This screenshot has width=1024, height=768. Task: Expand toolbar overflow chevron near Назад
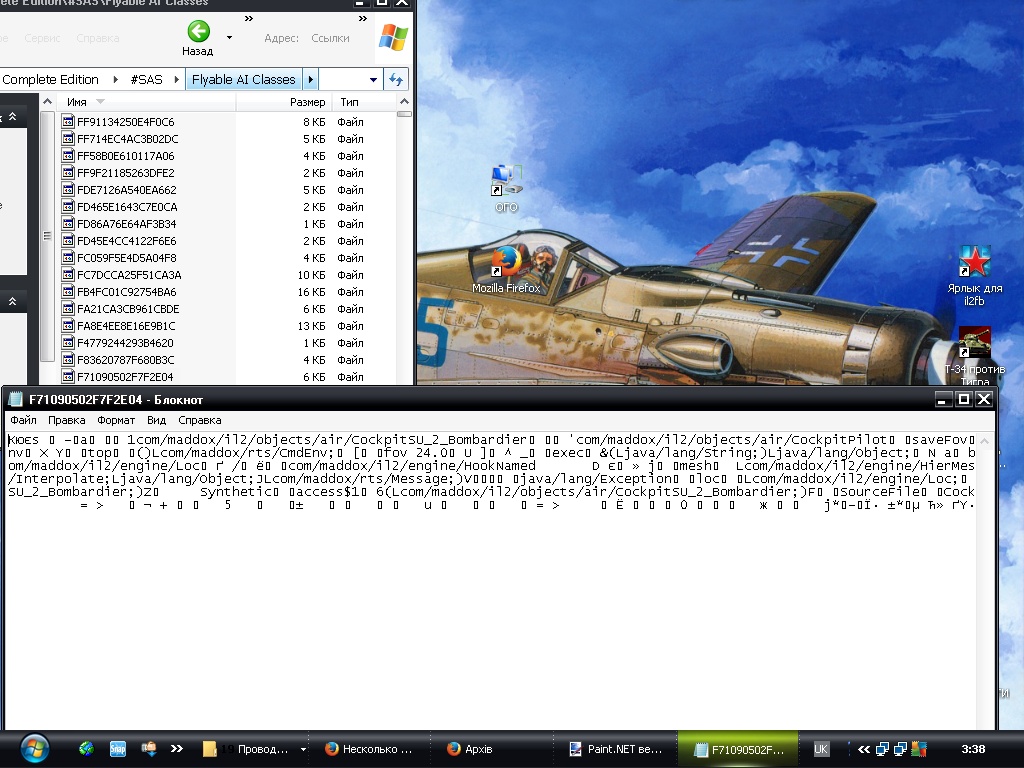[249, 19]
